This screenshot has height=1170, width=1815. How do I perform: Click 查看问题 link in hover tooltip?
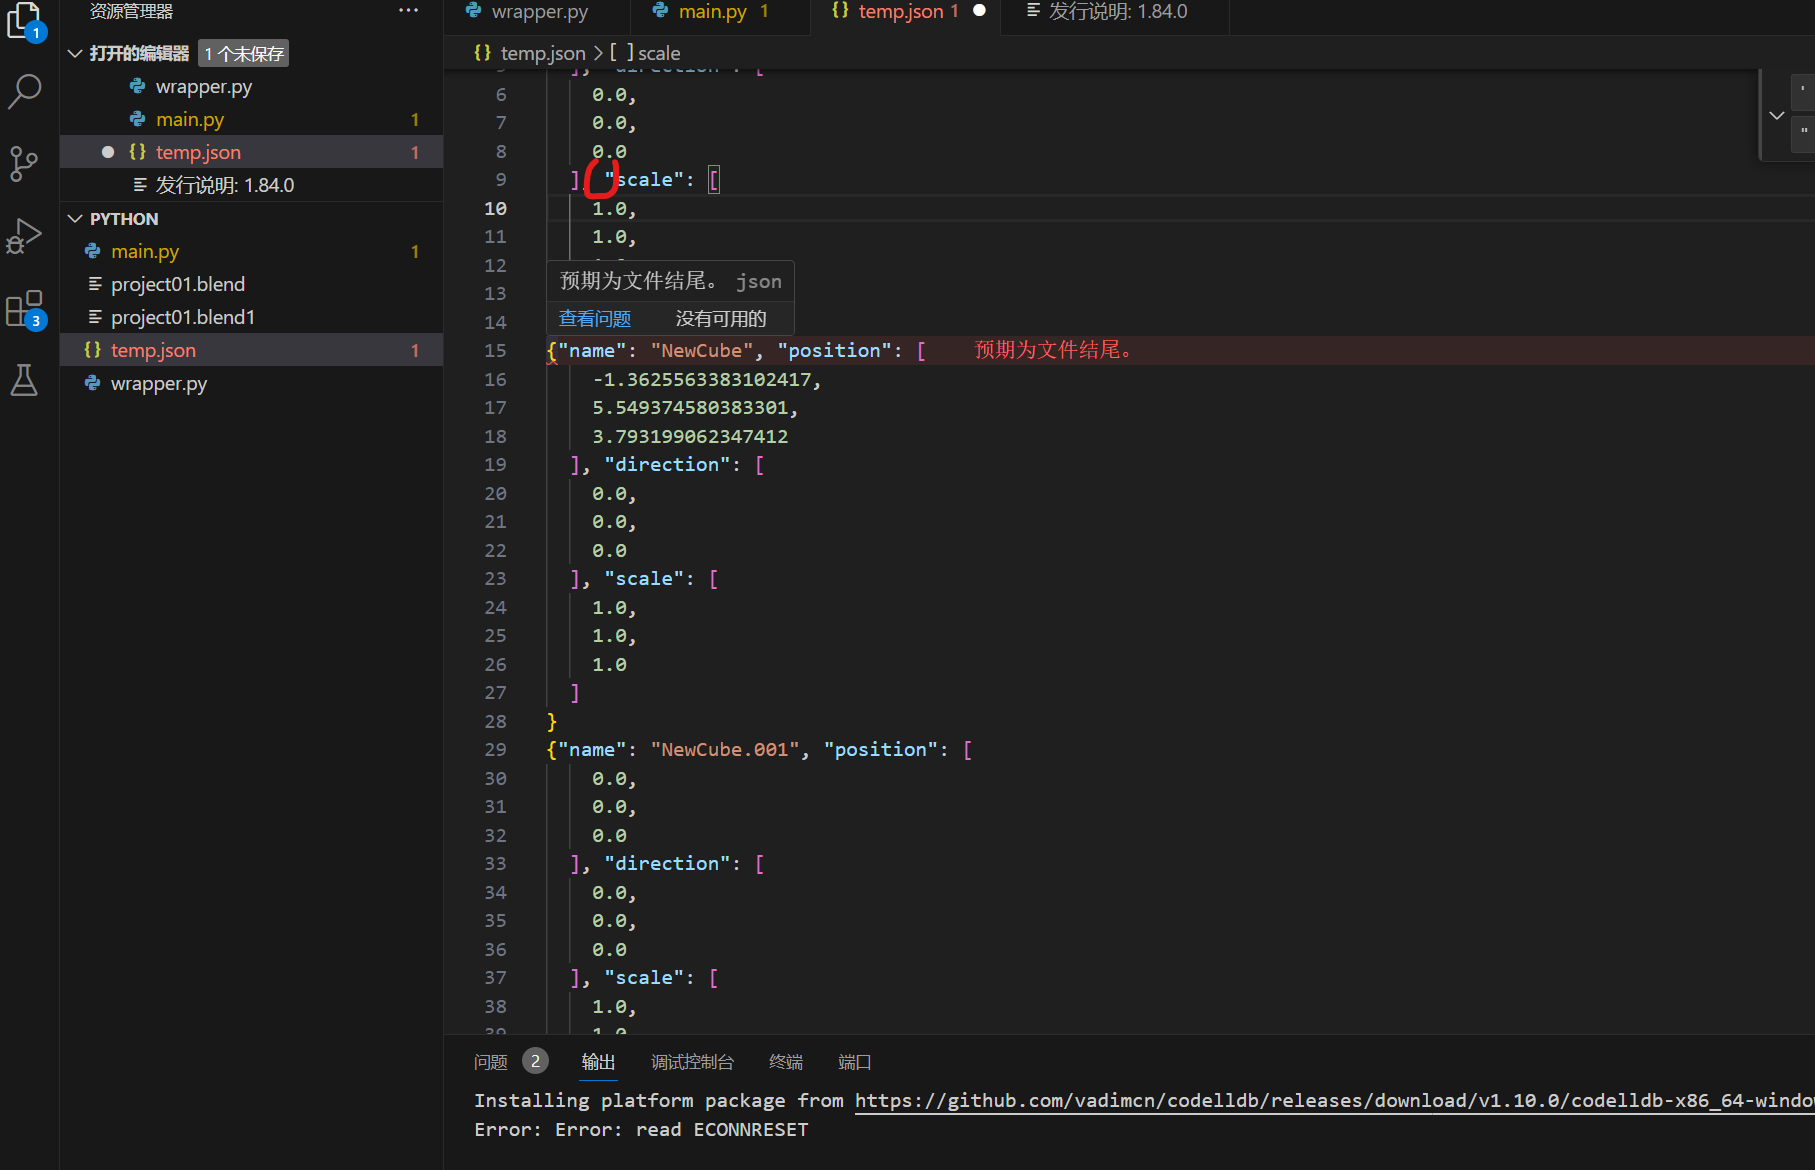pyautogui.click(x=595, y=319)
